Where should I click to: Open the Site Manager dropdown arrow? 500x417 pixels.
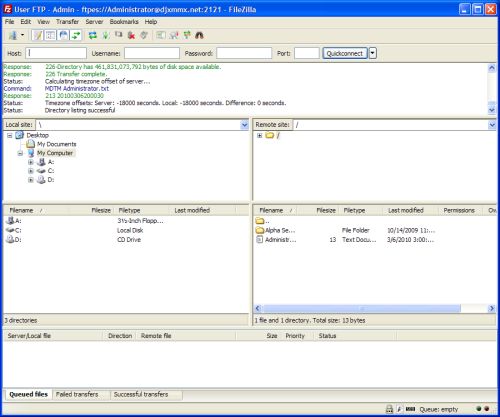coord(22,35)
